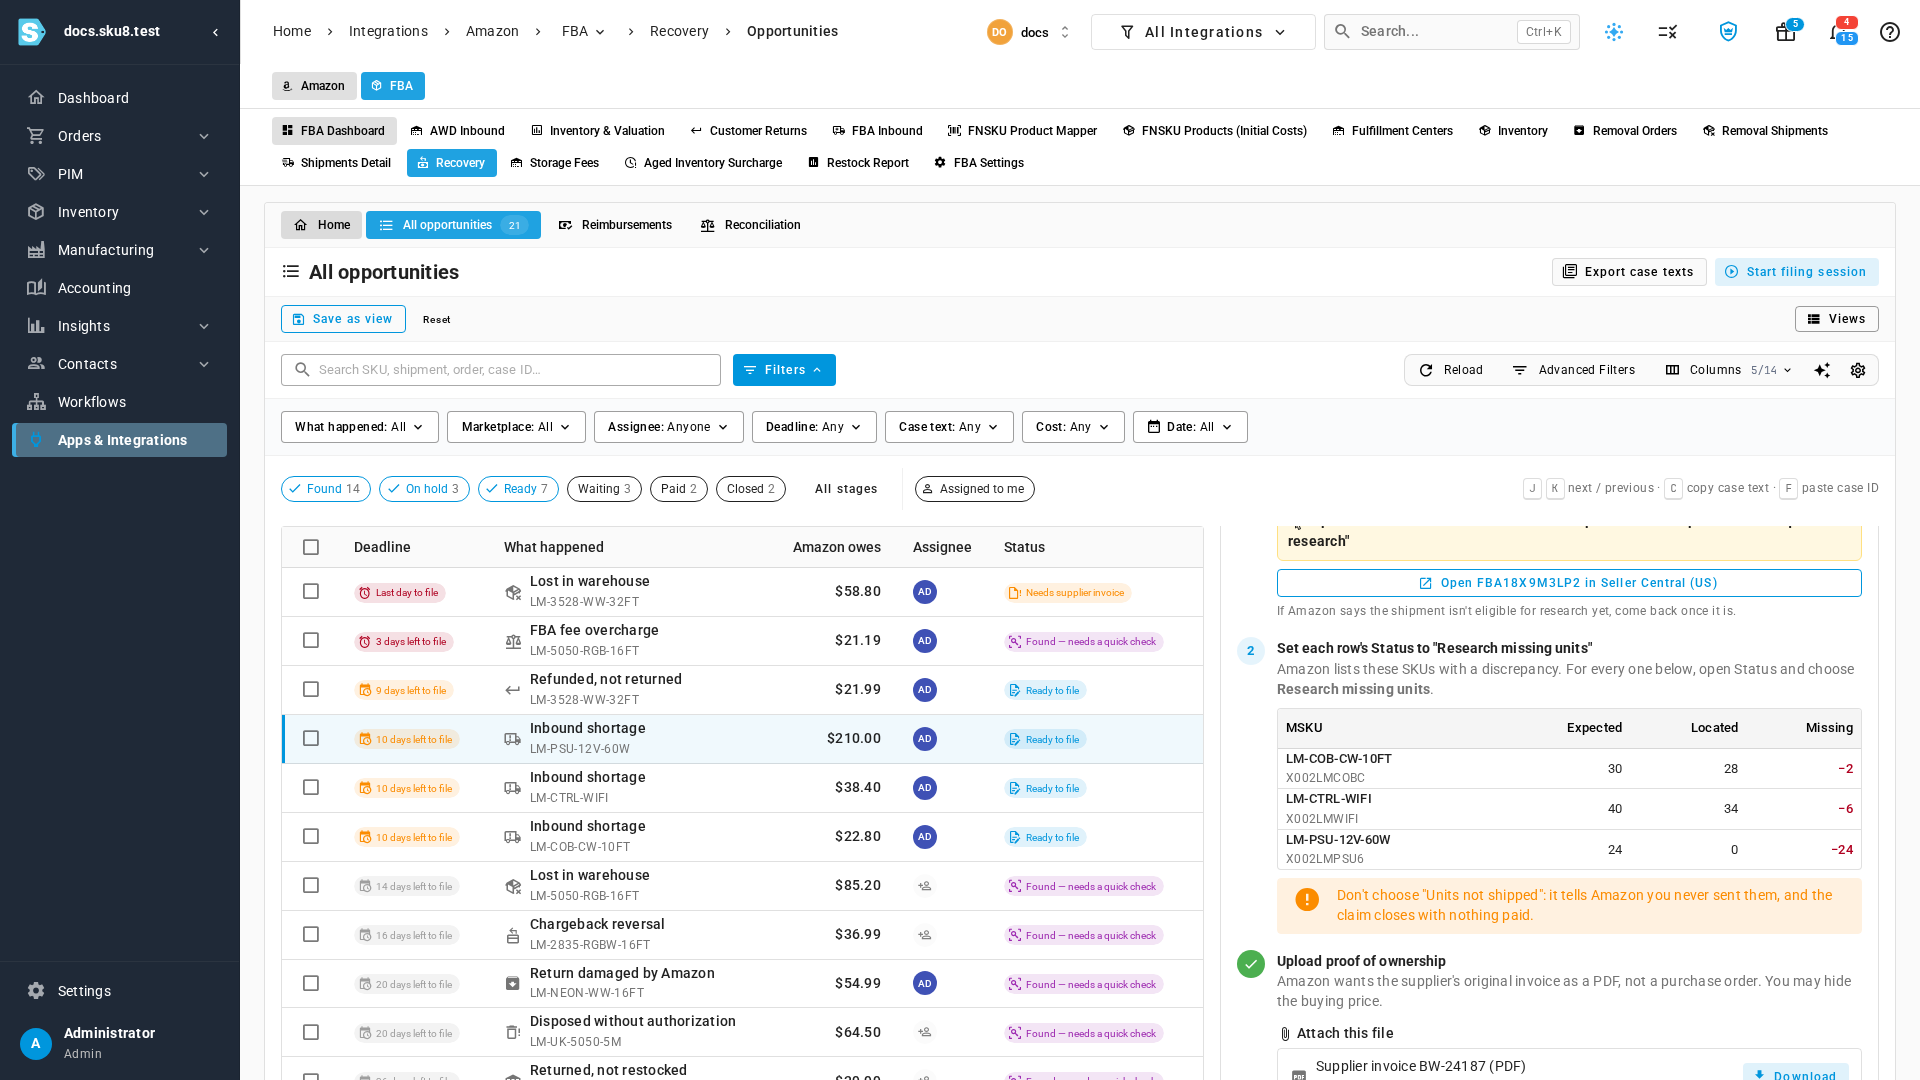The height and width of the screenshot is (1080, 1920).
Task: Switch to the Reconciliation tab
Action: point(750,225)
